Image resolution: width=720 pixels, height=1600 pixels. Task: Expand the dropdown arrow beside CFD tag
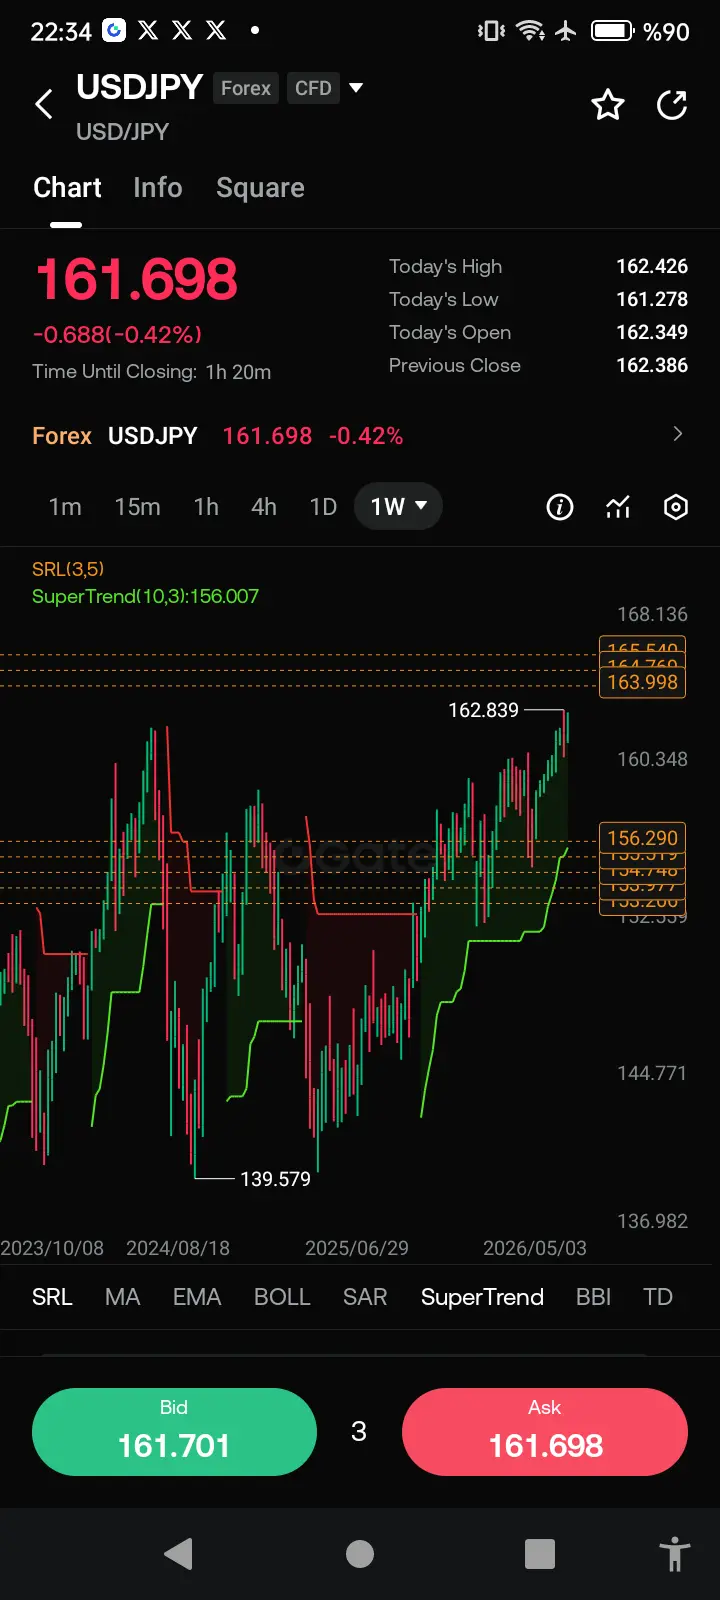coord(356,88)
